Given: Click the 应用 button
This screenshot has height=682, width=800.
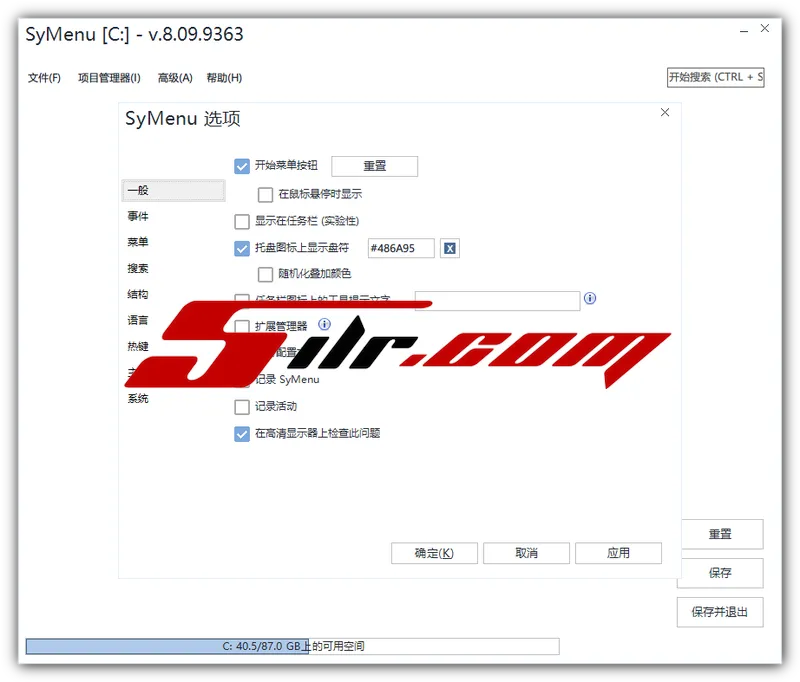Looking at the screenshot, I should (618, 553).
